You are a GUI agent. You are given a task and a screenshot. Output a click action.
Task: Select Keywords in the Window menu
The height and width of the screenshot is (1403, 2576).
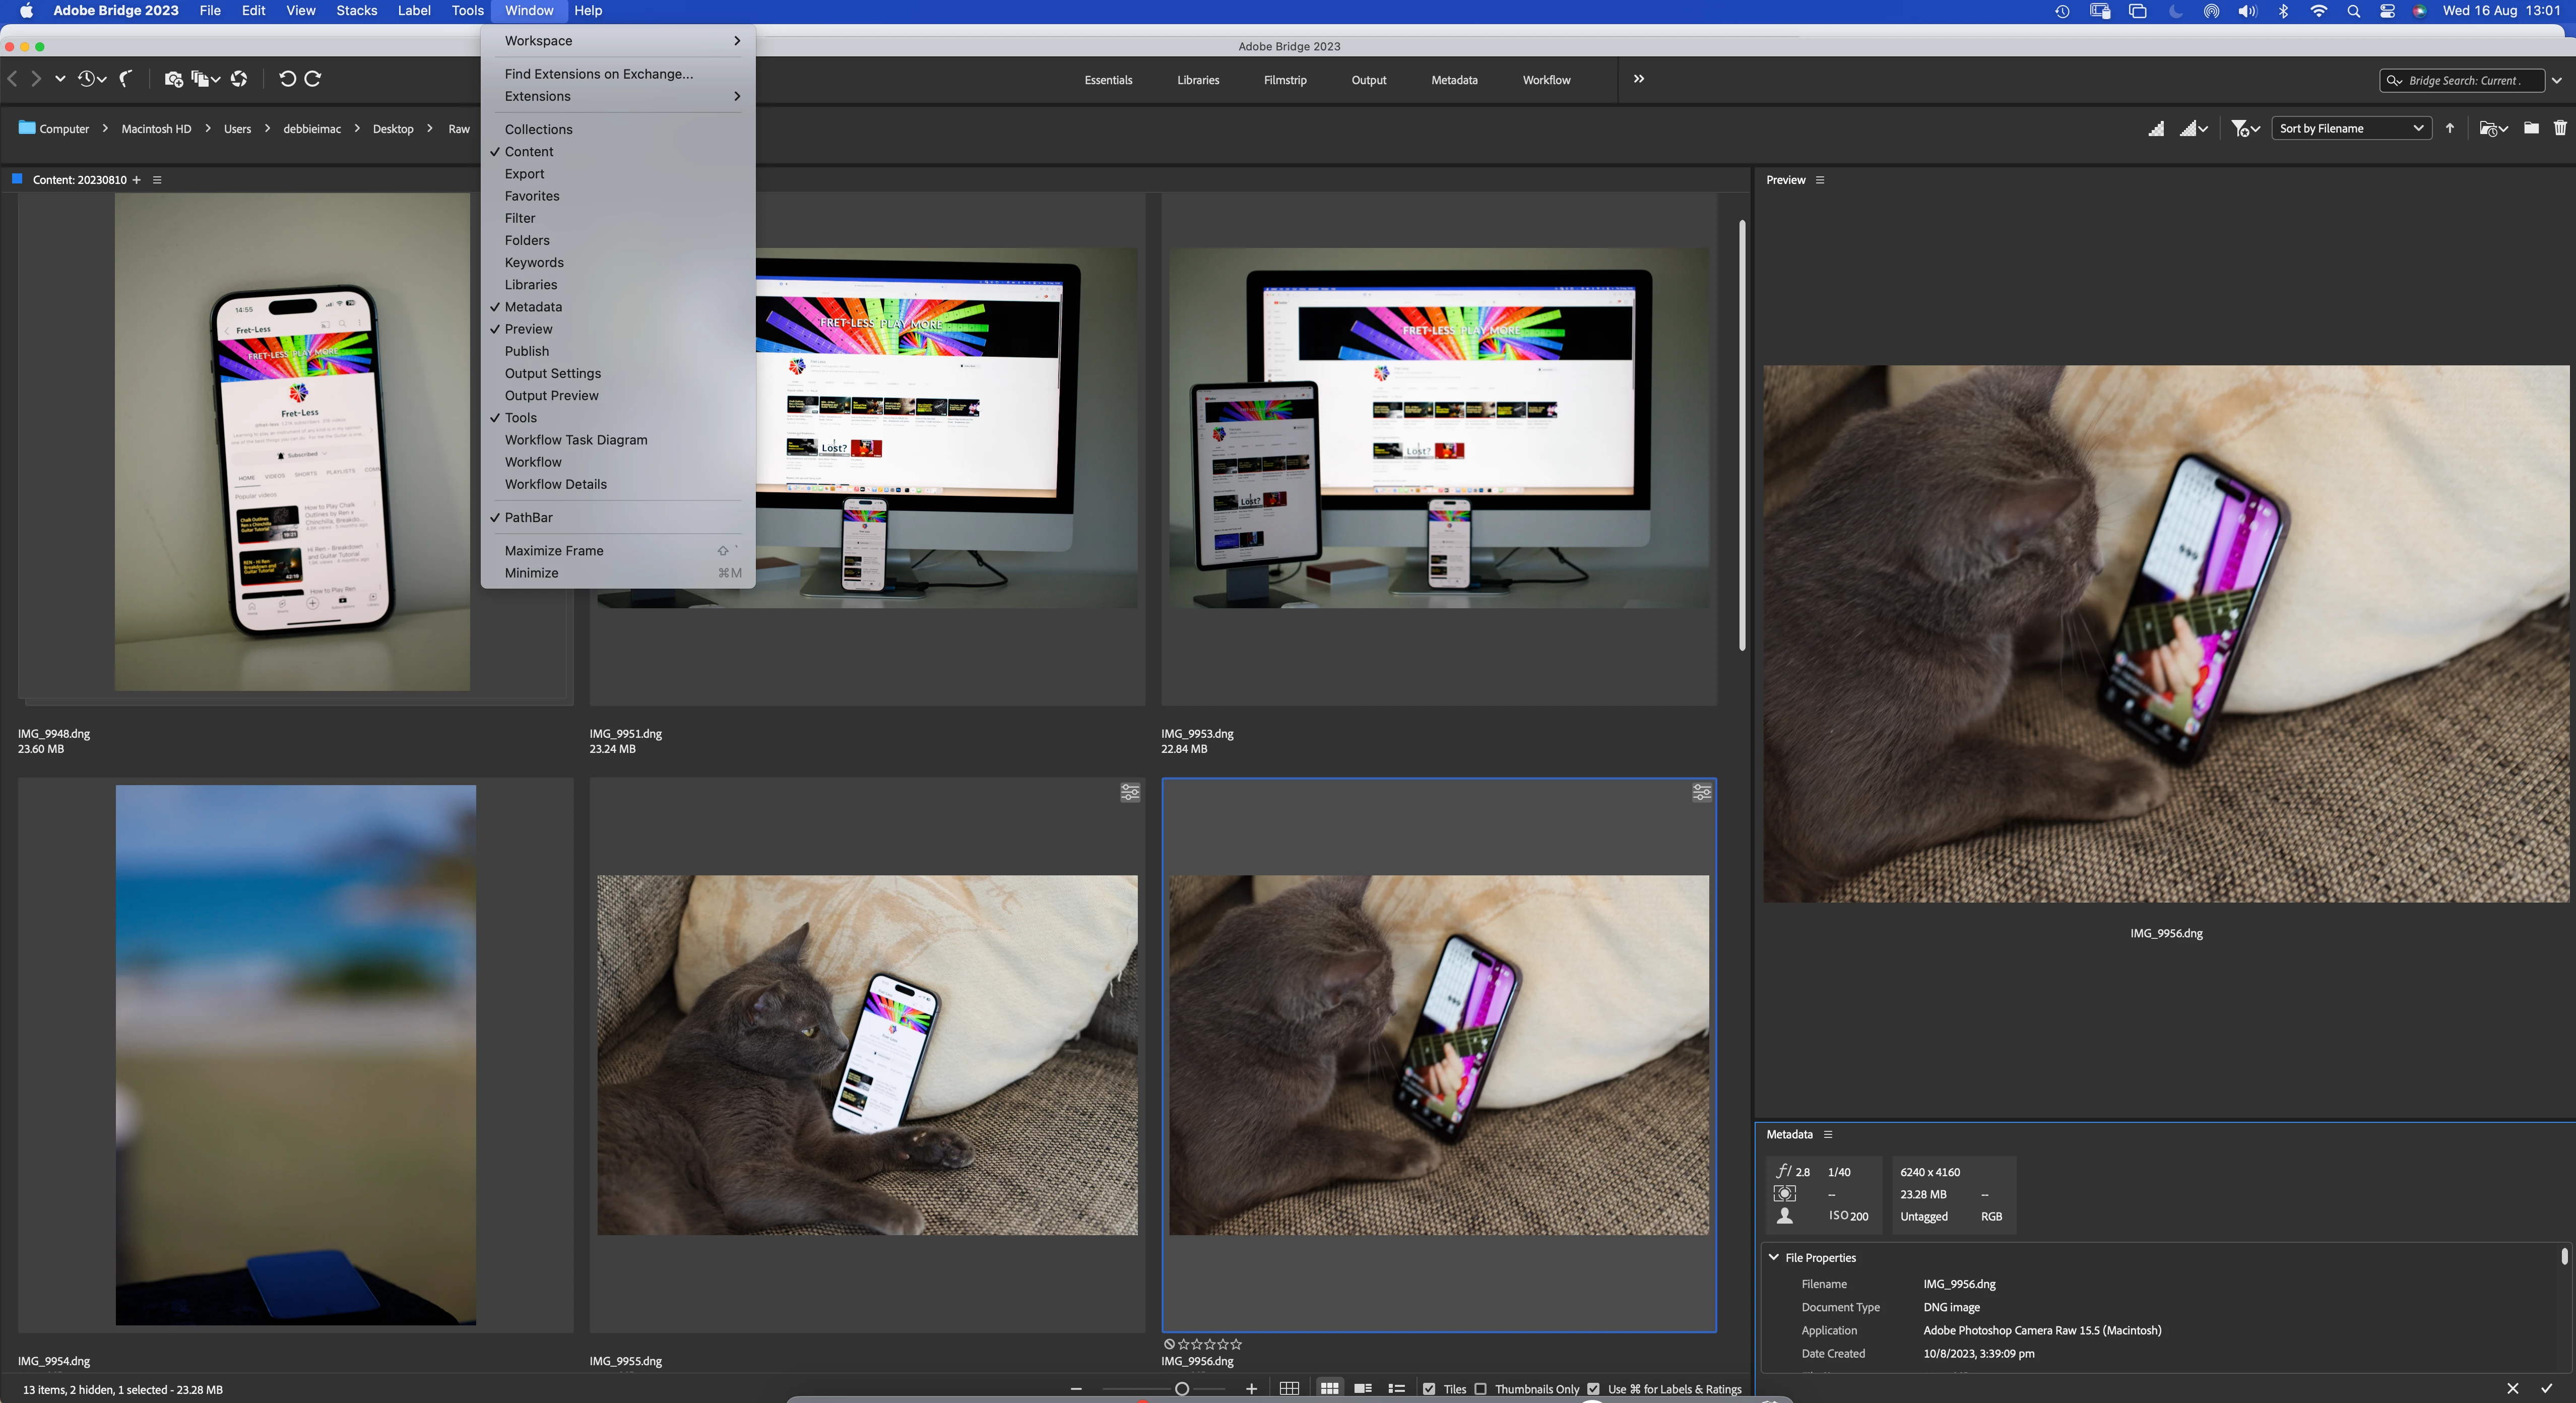(534, 262)
